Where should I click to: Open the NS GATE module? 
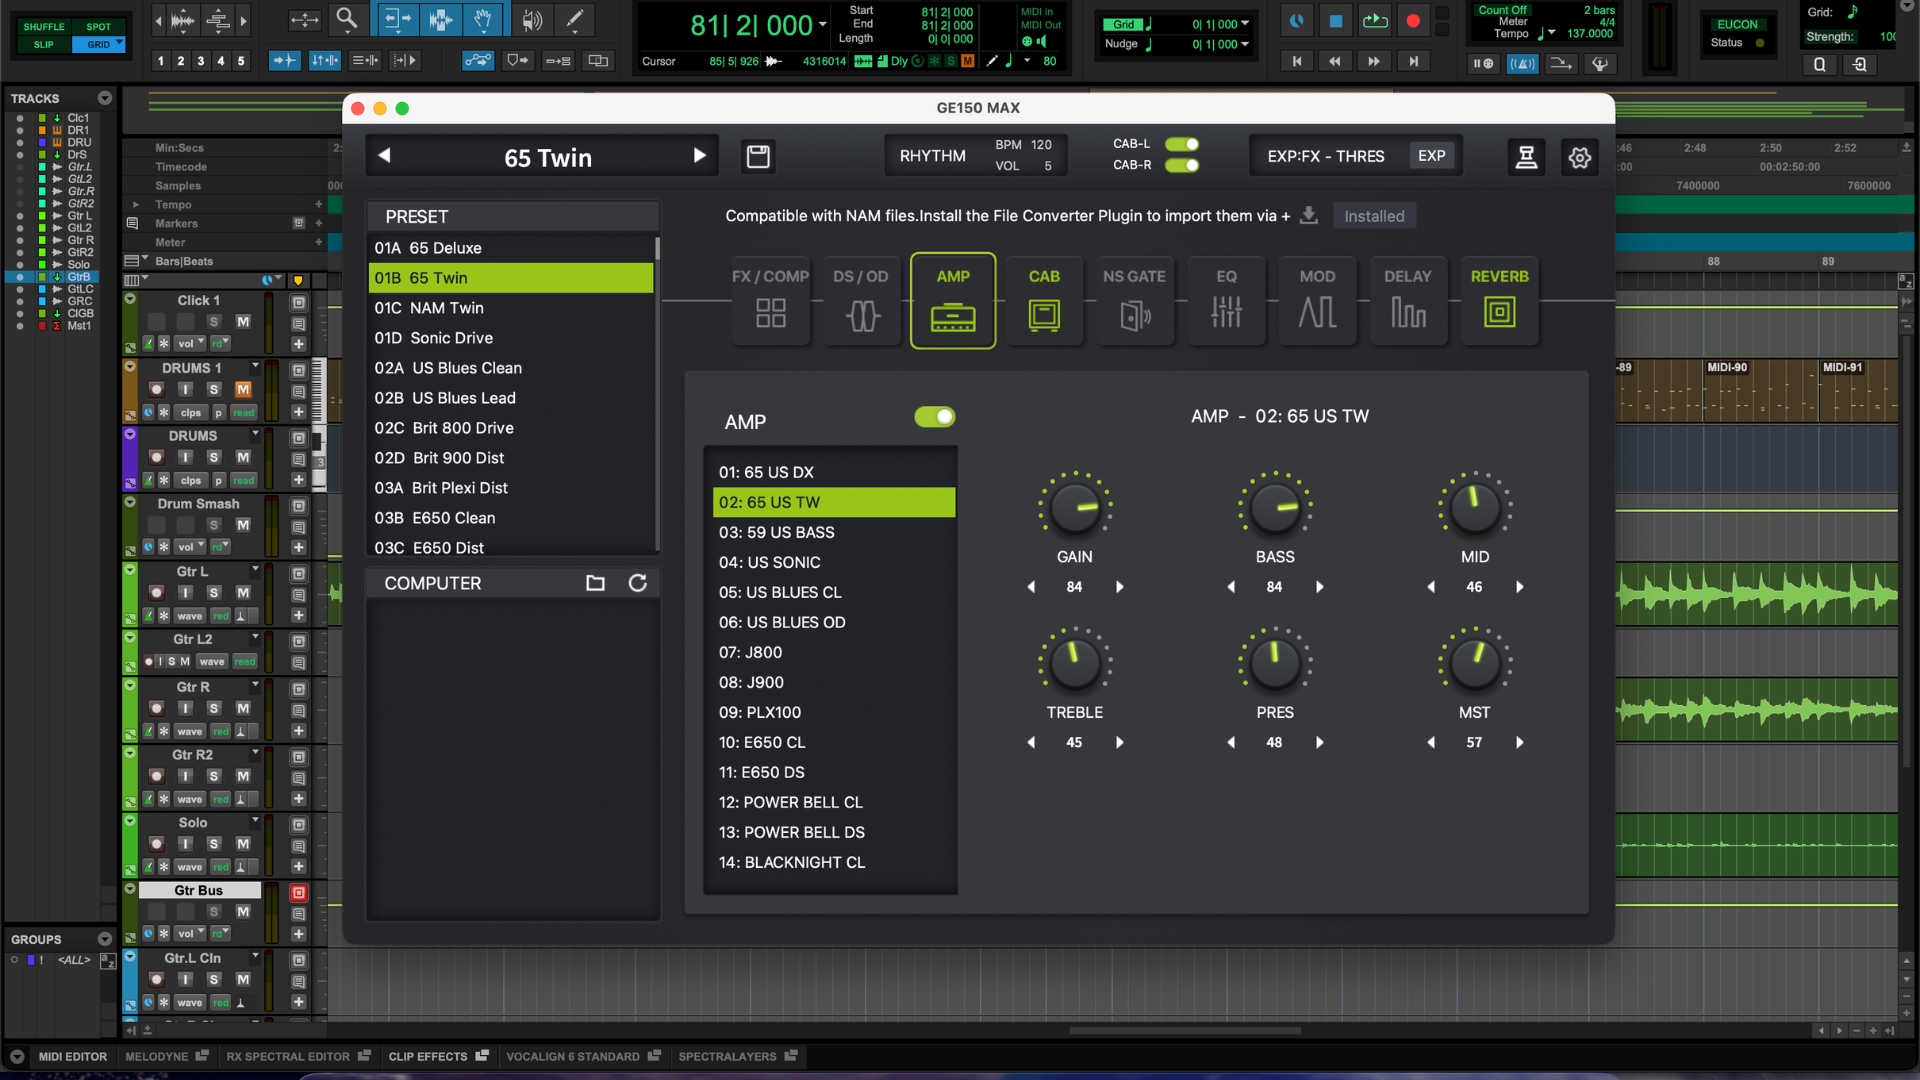click(x=1134, y=300)
